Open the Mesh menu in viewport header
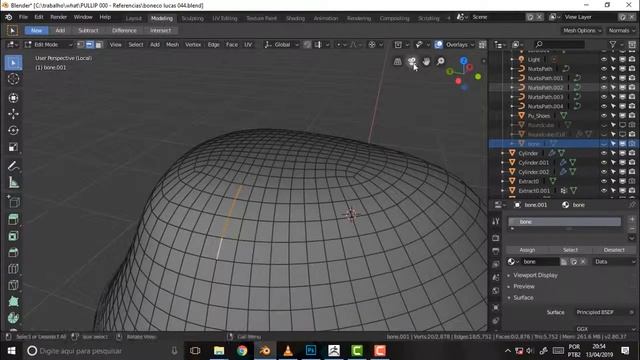The width and height of the screenshot is (640, 360). [172, 44]
